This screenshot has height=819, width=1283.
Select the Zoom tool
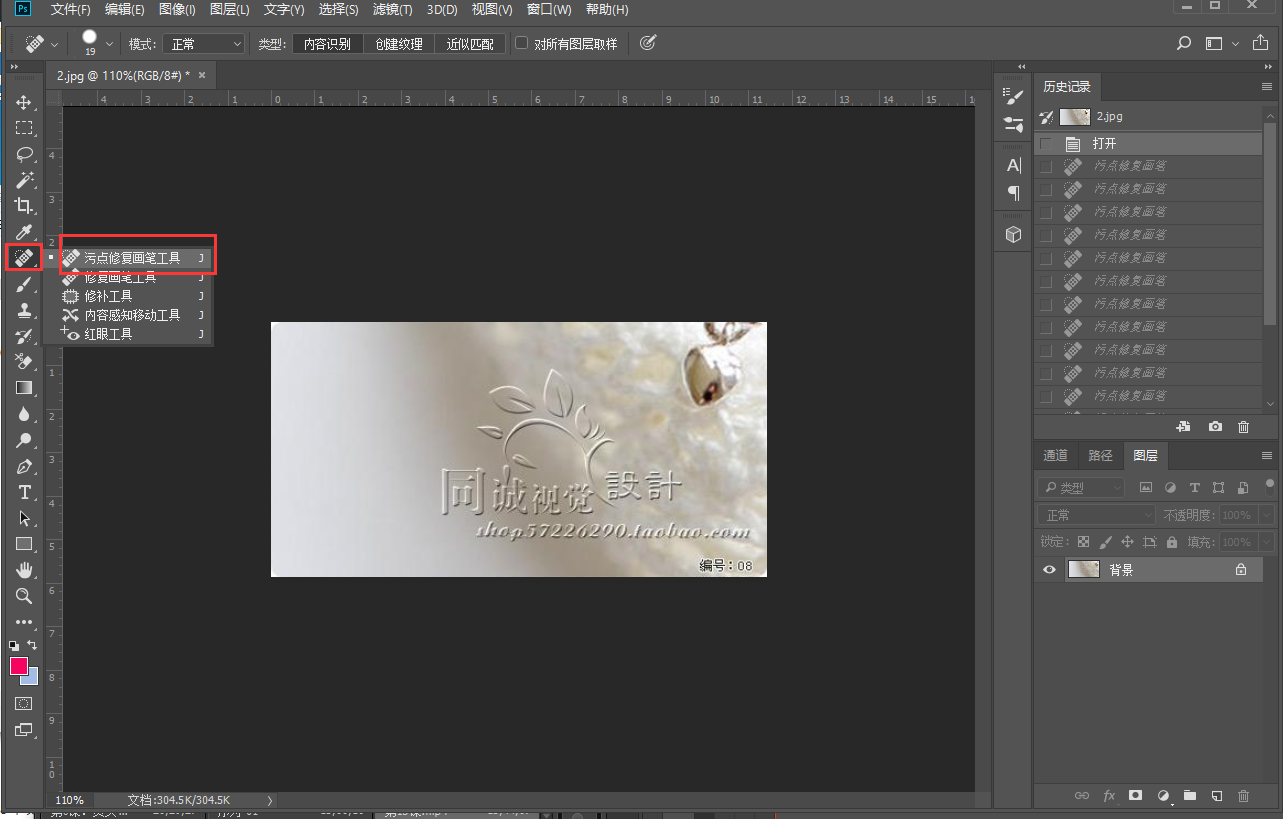click(24, 596)
